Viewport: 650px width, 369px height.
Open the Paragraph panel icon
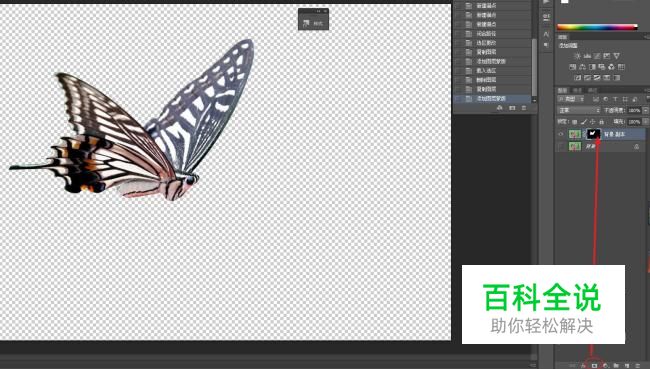[546, 45]
